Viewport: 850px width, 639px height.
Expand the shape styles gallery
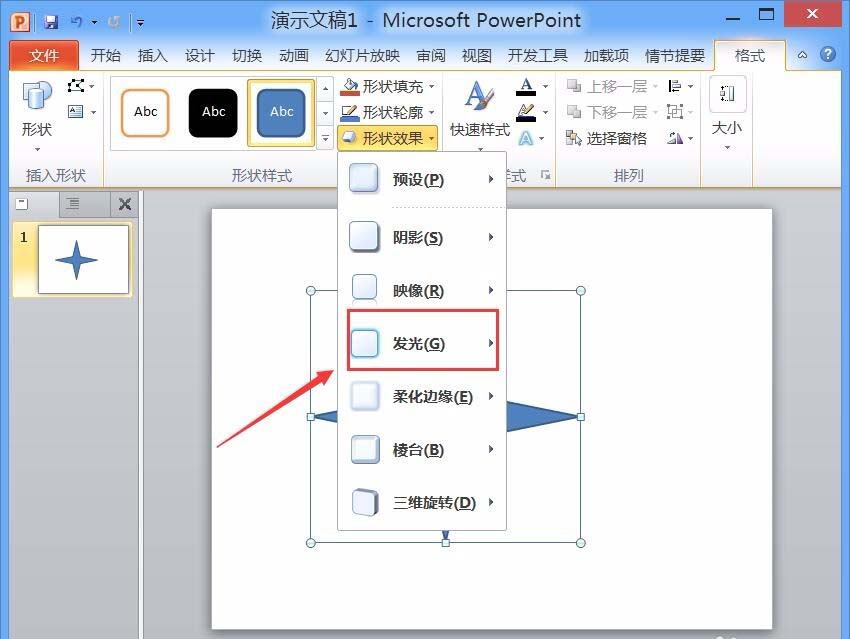(325, 137)
